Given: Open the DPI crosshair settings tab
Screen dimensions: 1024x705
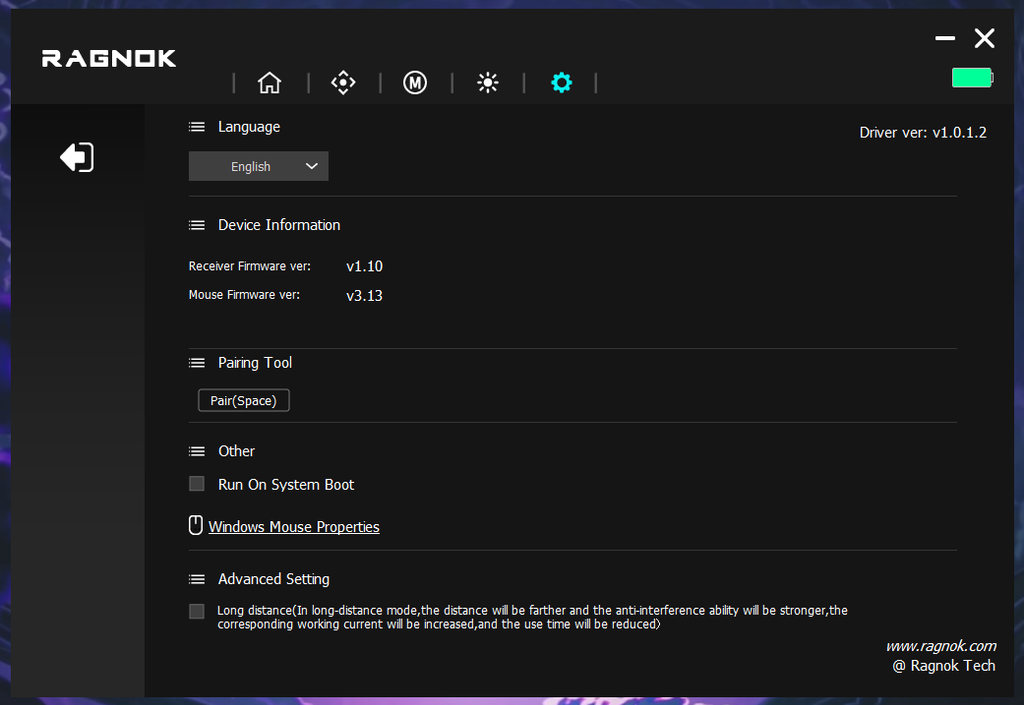Looking at the screenshot, I should 343,83.
